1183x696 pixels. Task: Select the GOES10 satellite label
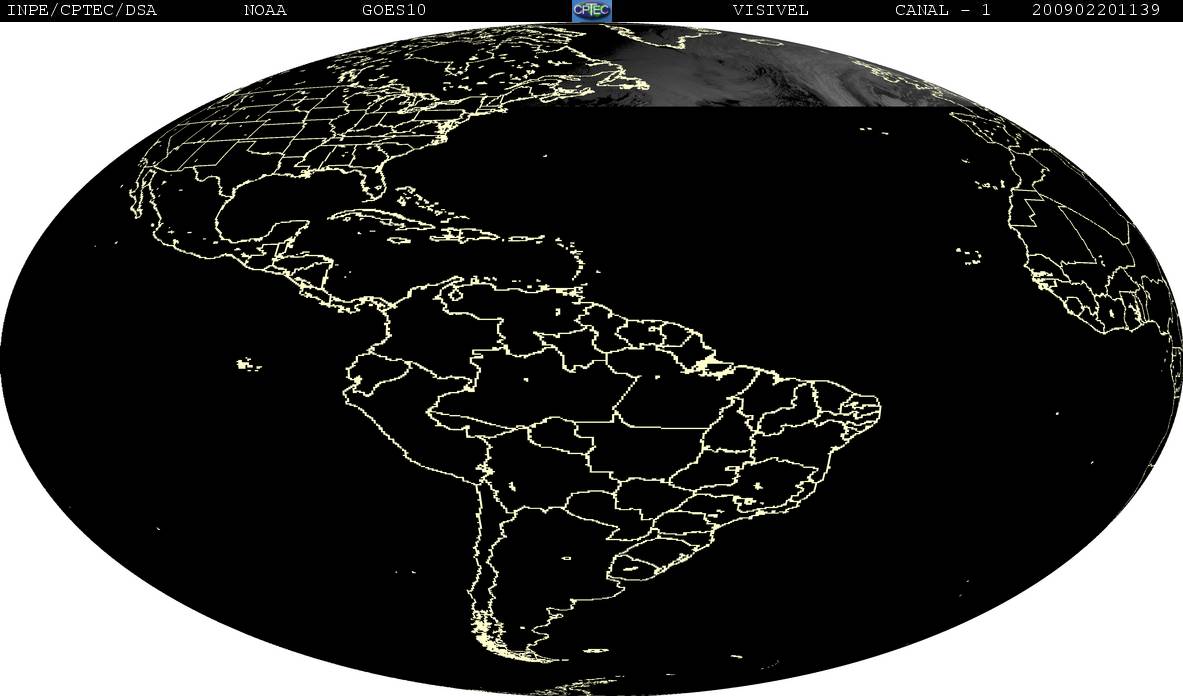pyautogui.click(x=394, y=10)
